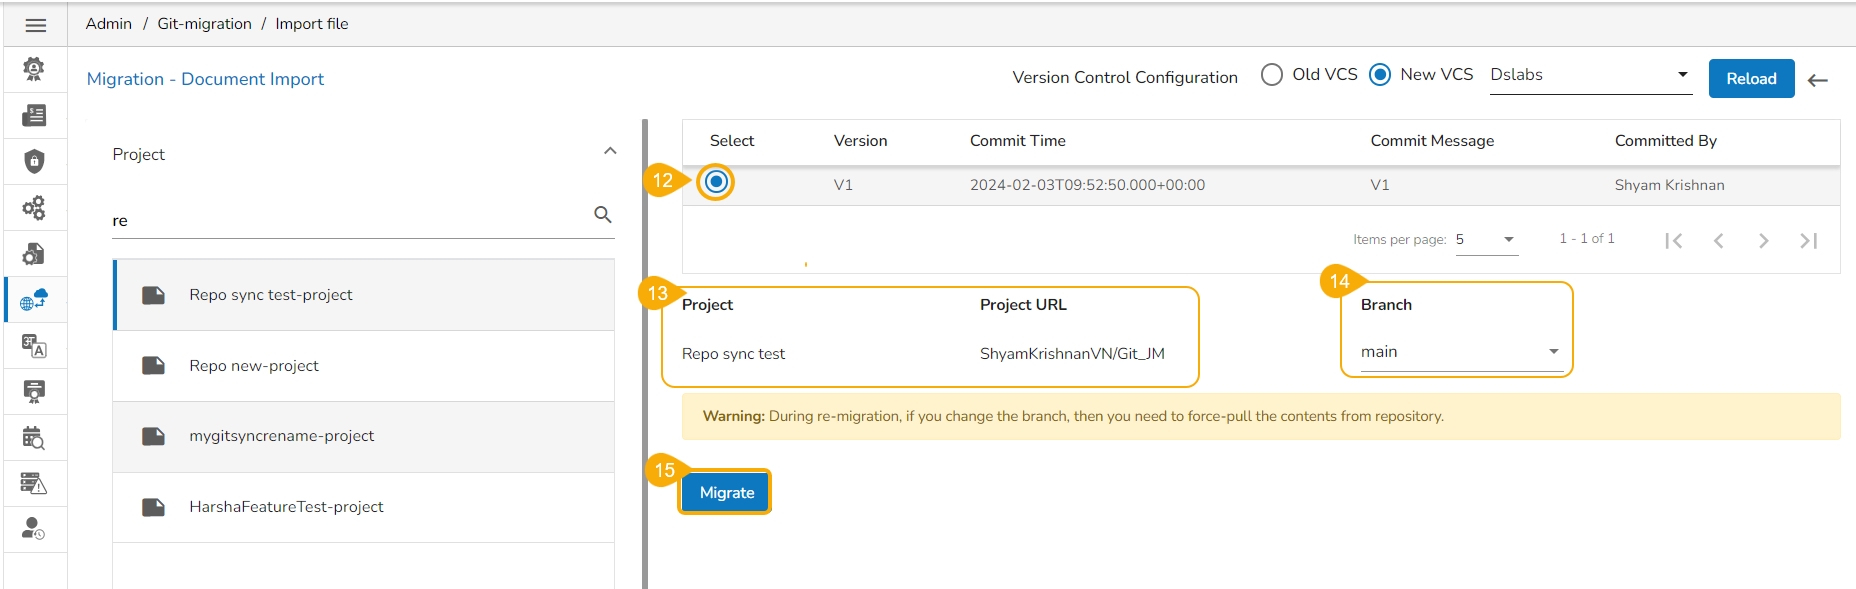Select the V1 version radio button
This screenshot has height=589, width=1856.
tap(716, 182)
